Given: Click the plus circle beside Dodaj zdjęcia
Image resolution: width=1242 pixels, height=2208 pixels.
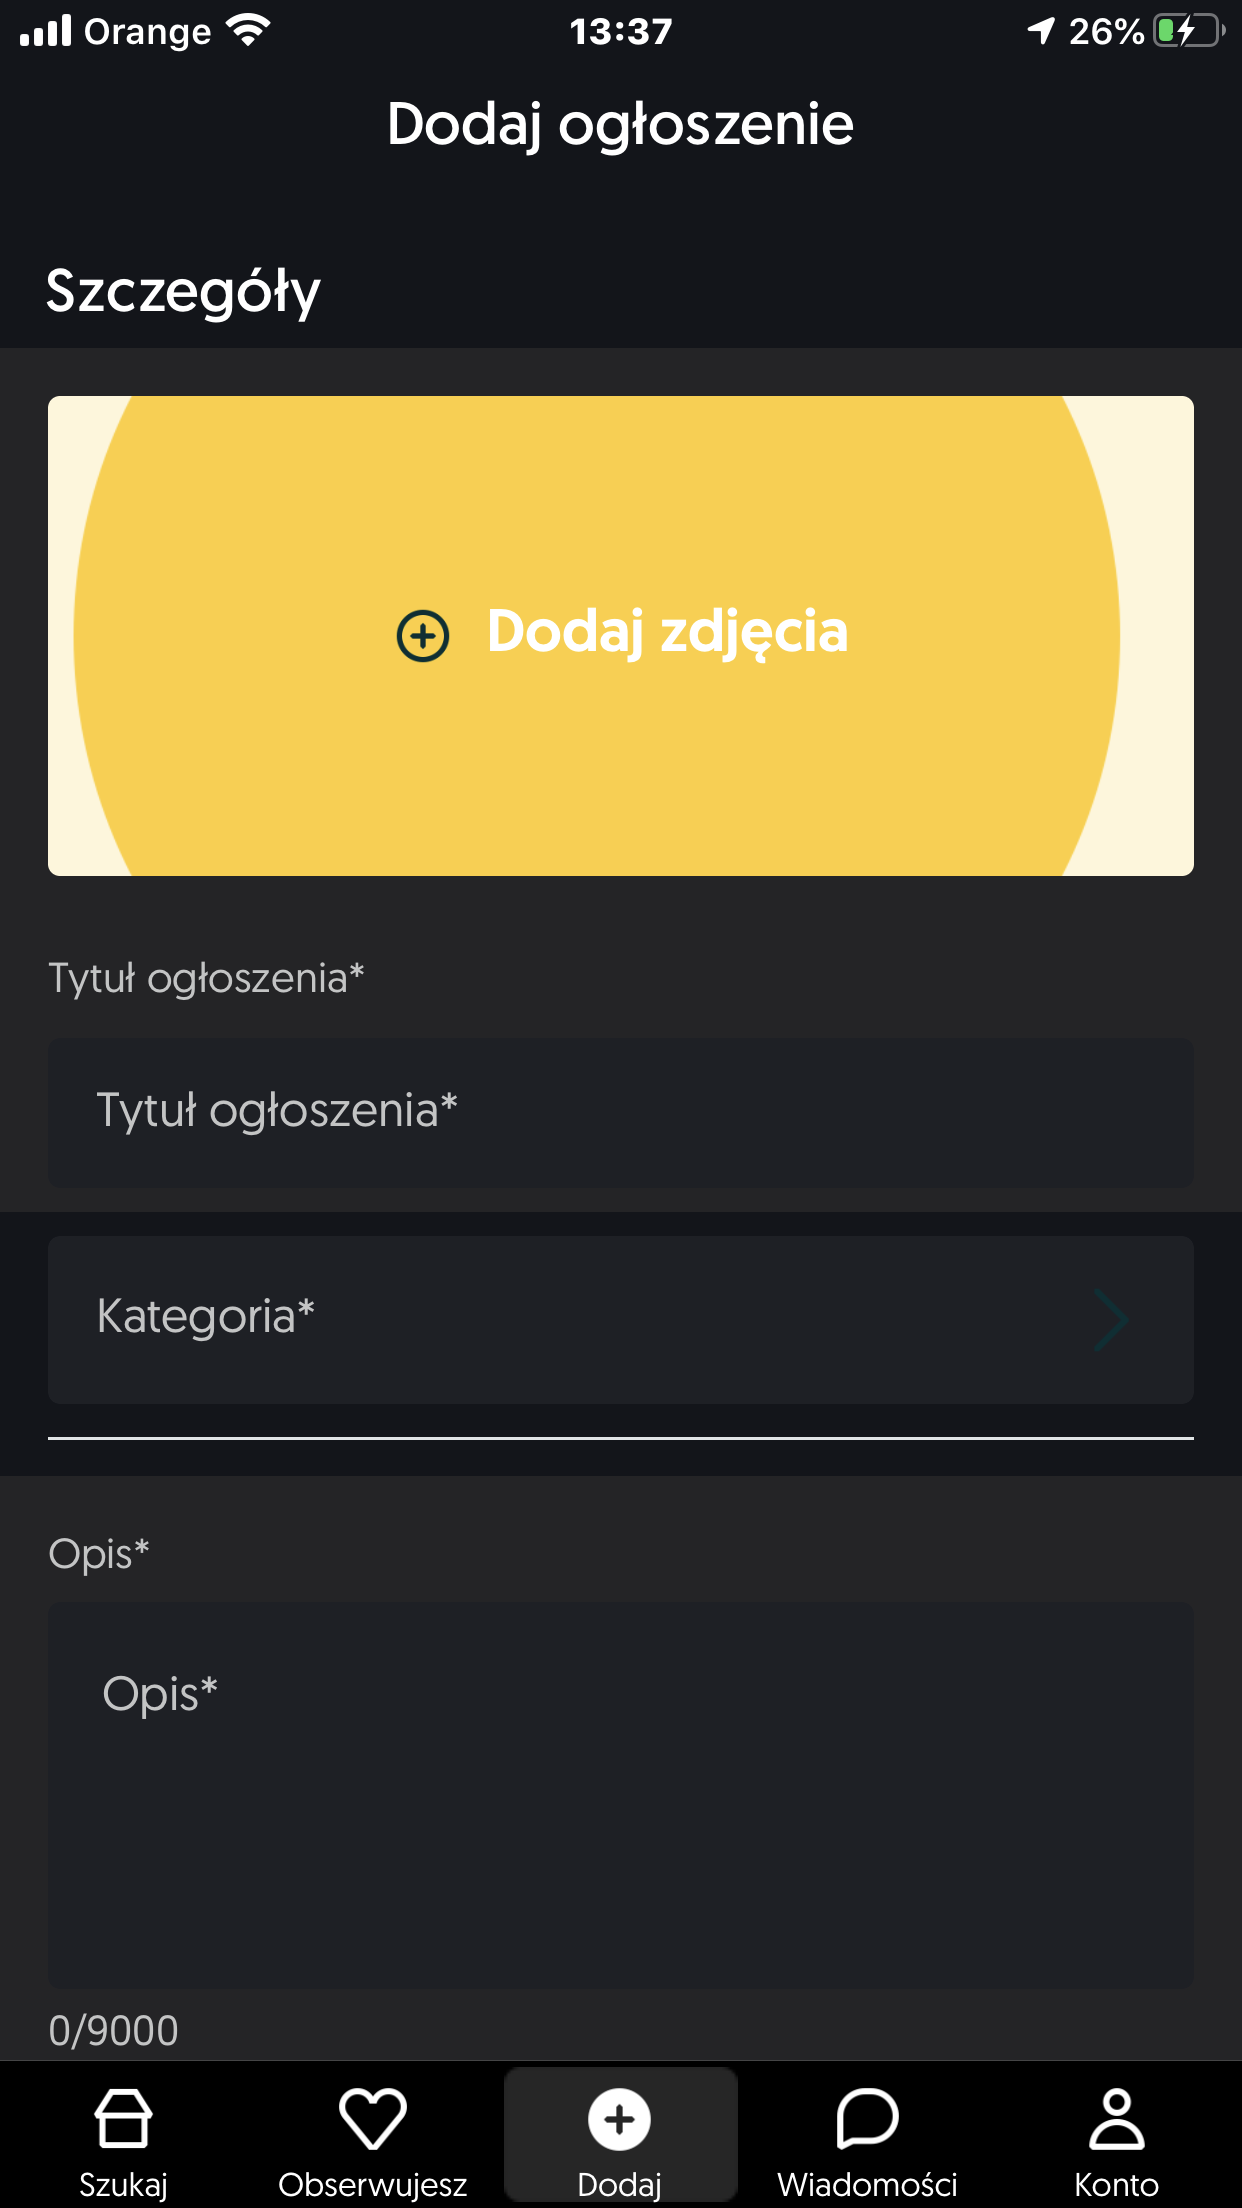Looking at the screenshot, I should click(423, 636).
